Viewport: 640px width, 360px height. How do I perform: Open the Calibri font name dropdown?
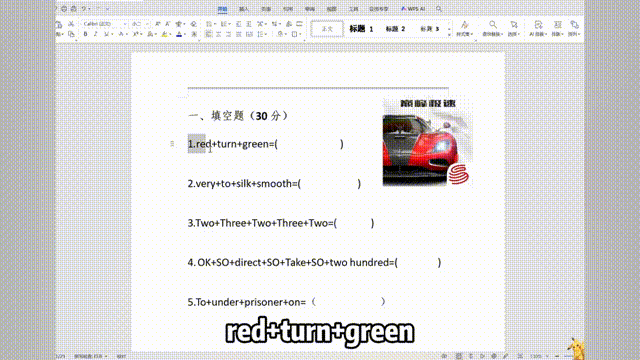[104, 24]
